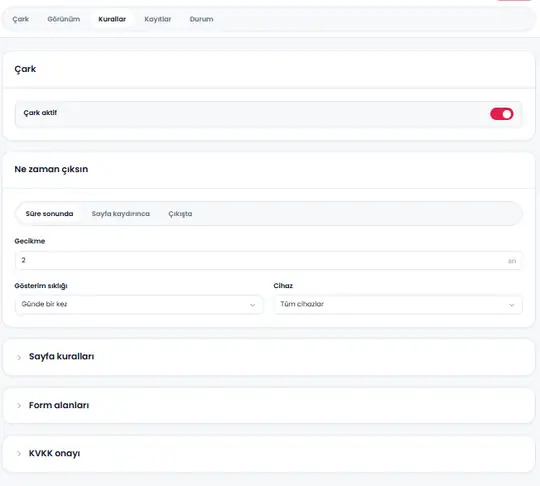Open the Cihaz dropdown showing Tüm cihazlar

[398, 304]
